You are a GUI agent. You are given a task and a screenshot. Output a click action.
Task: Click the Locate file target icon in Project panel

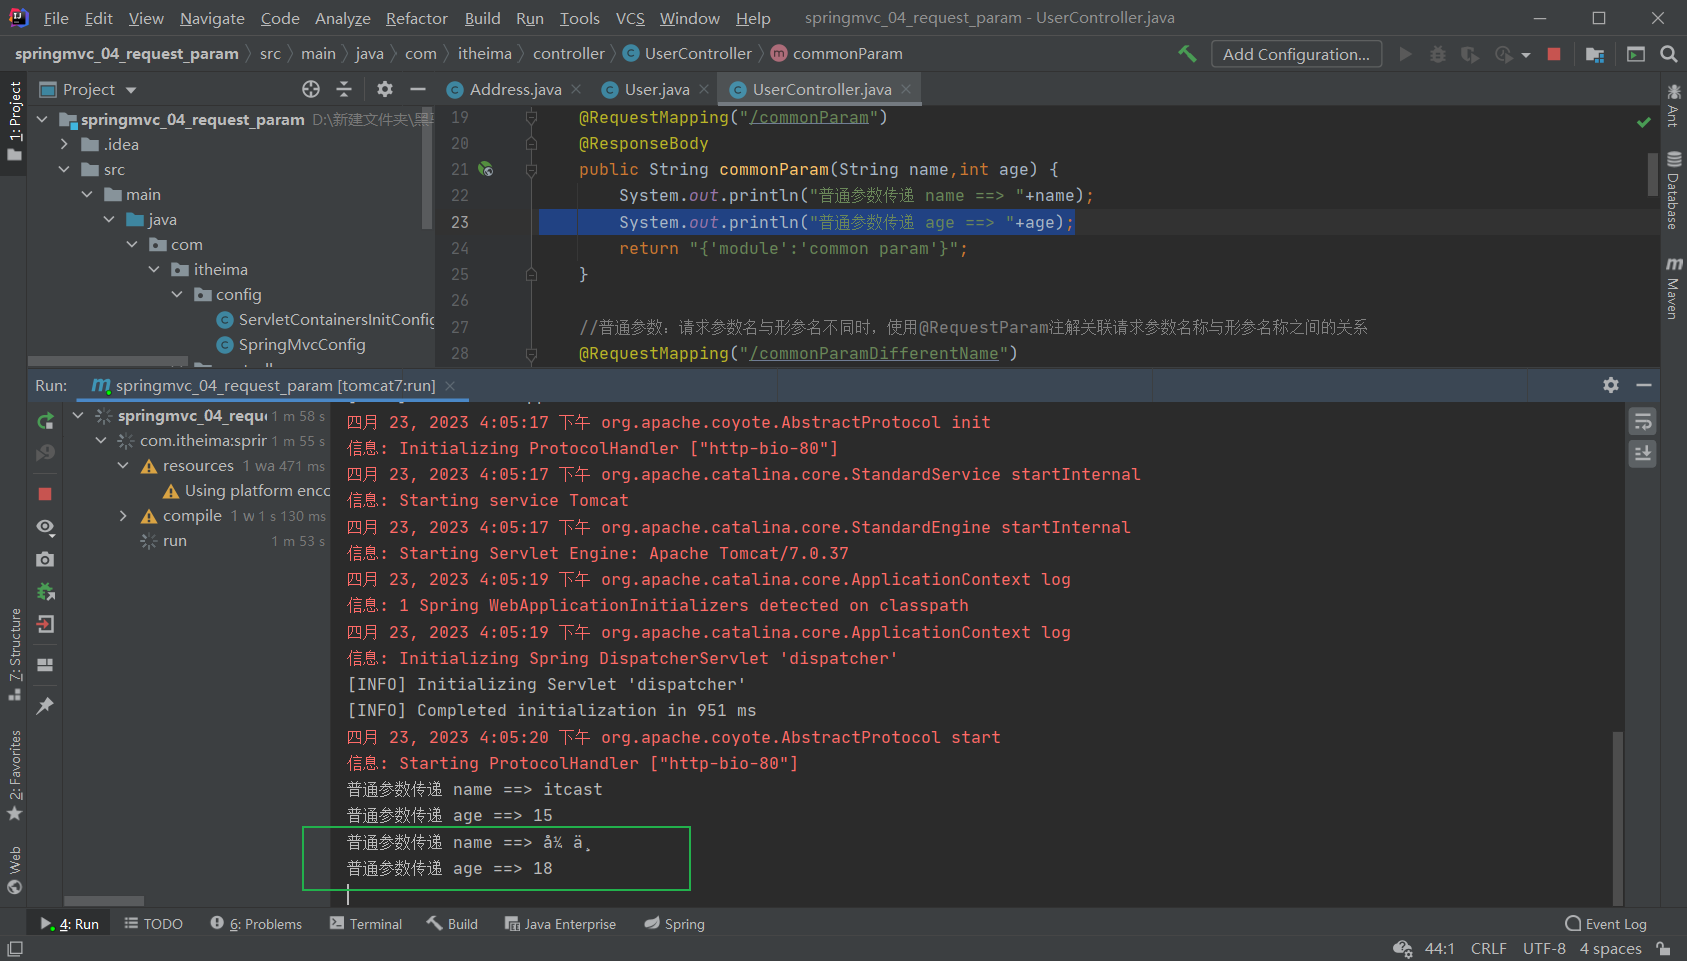click(311, 89)
